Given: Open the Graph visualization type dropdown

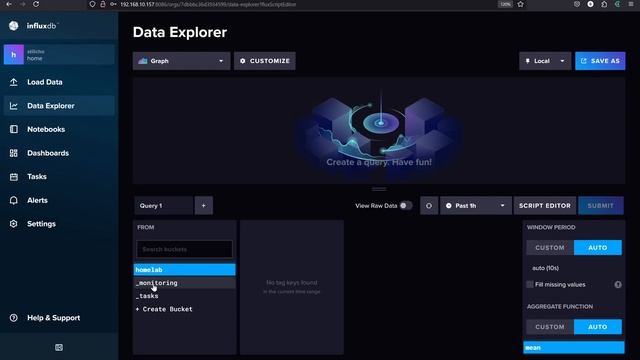Looking at the screenshot, I should point(181,61).
